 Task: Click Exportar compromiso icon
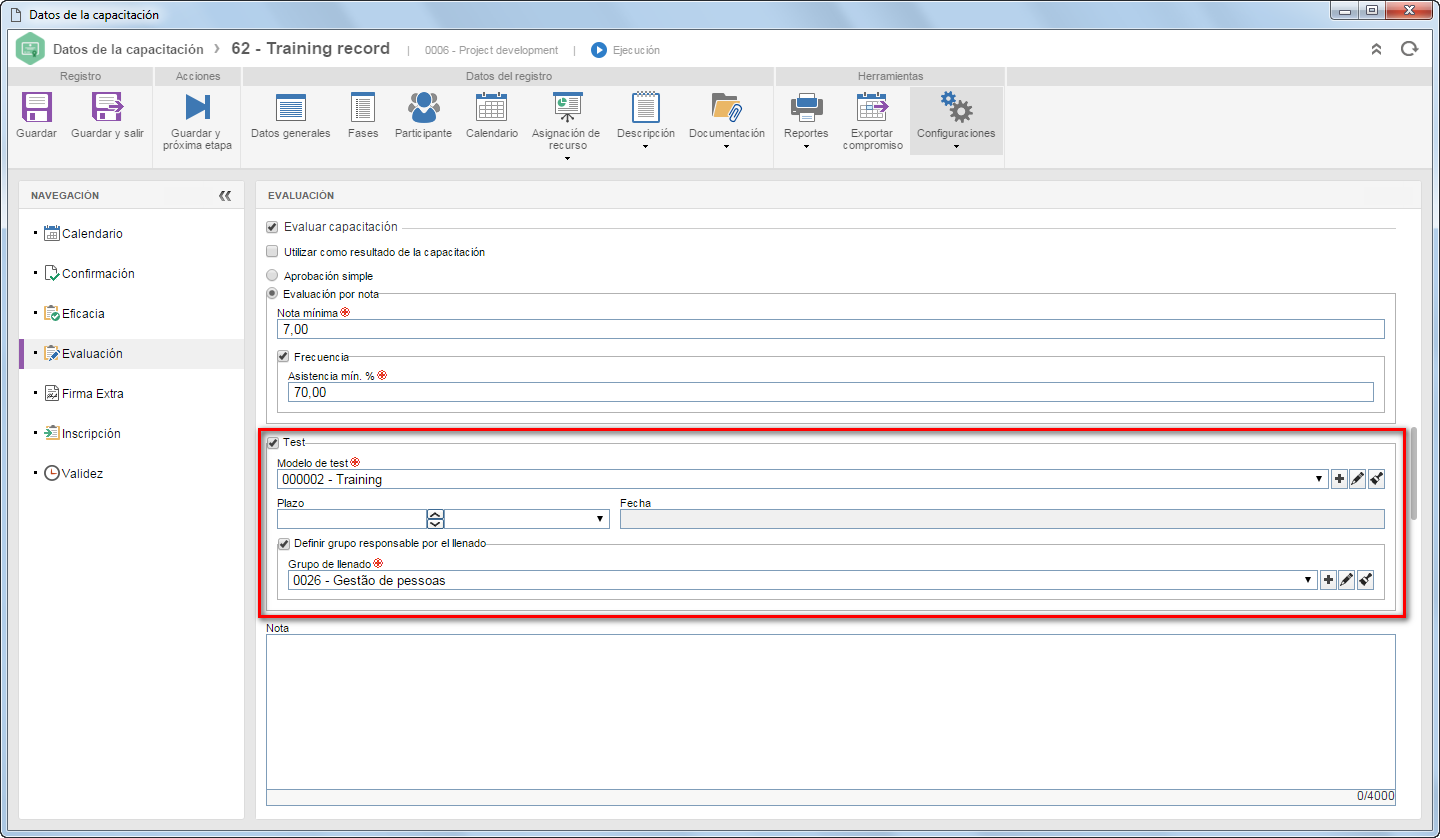(x=872, y=106)
